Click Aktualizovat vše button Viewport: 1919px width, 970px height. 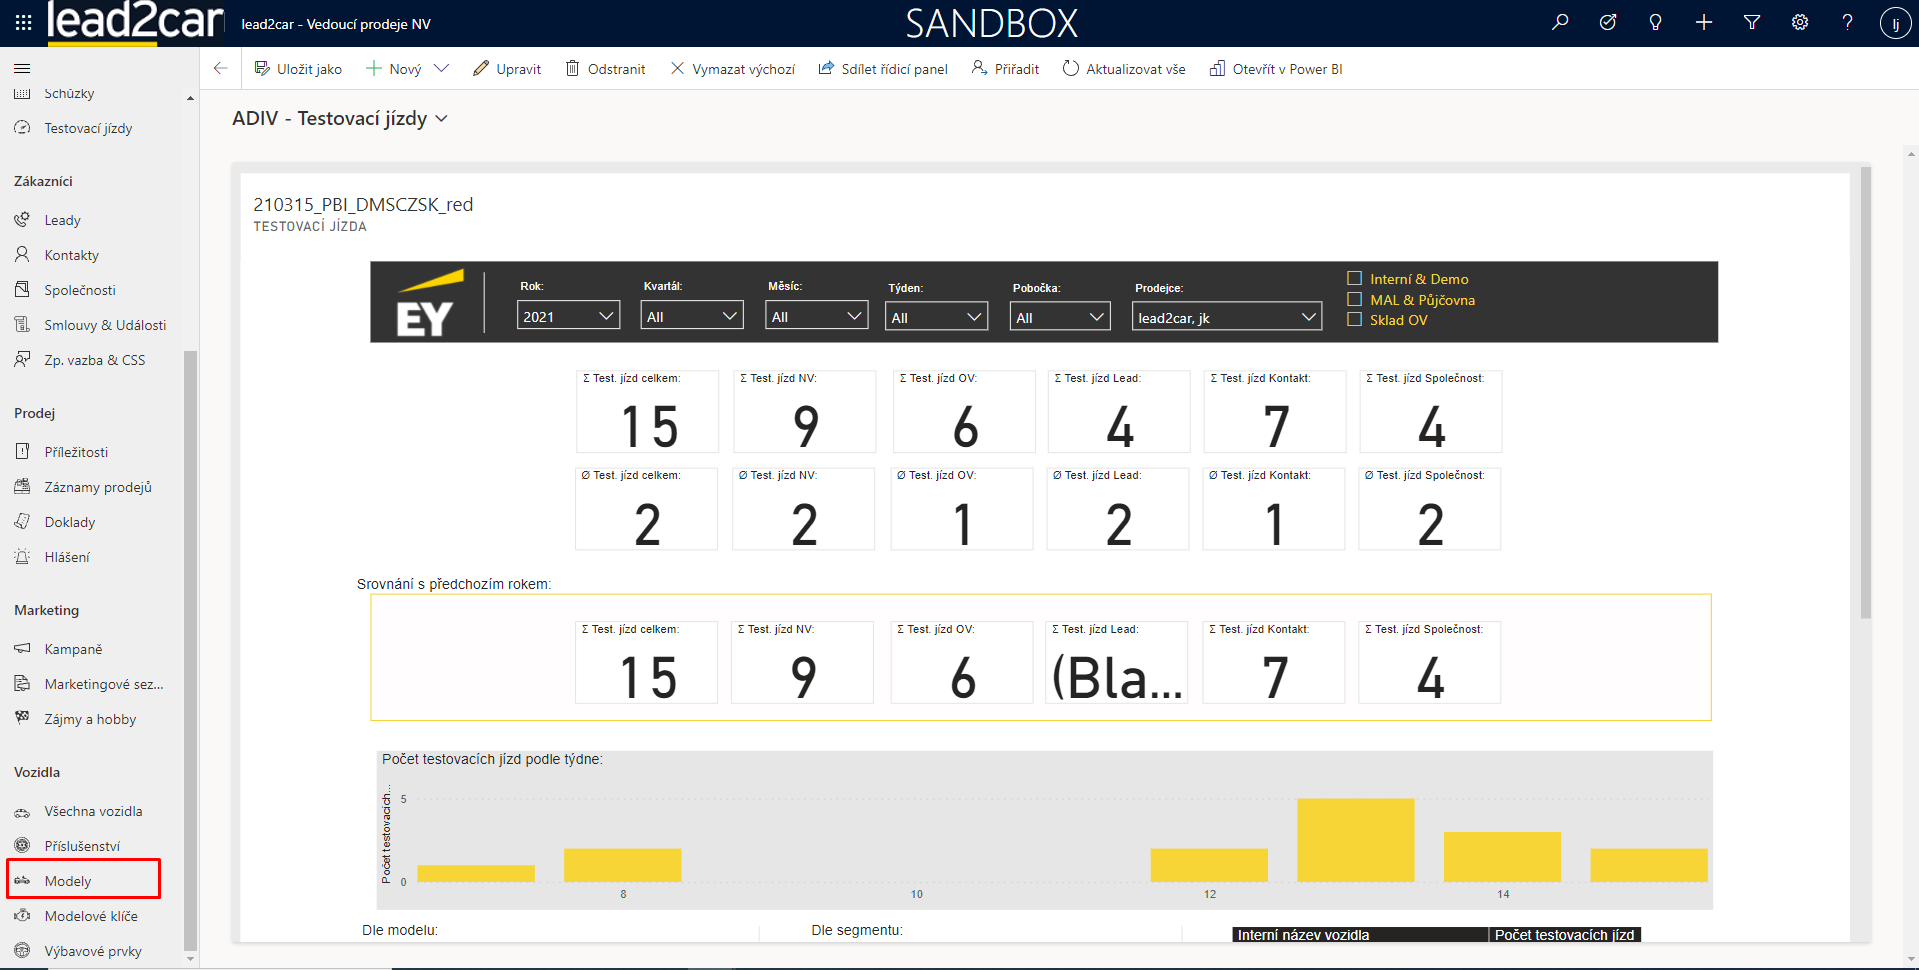point(1124,69)
